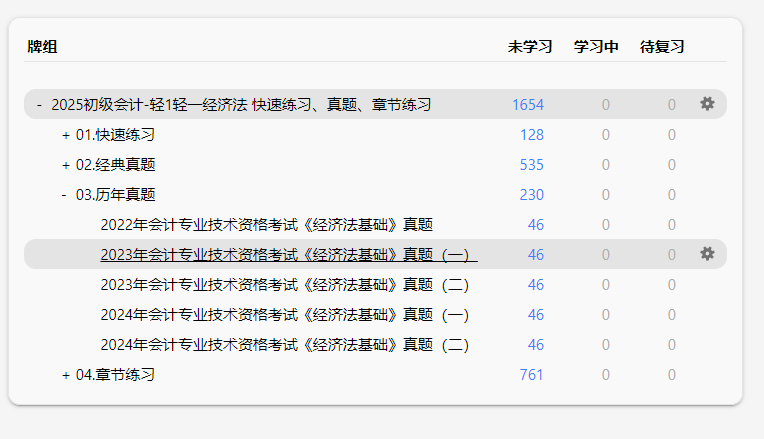Image resolution: width=764 pixels, height=439 pixels.
Task: Click the 未学习 column header
Action: [530, 47]
